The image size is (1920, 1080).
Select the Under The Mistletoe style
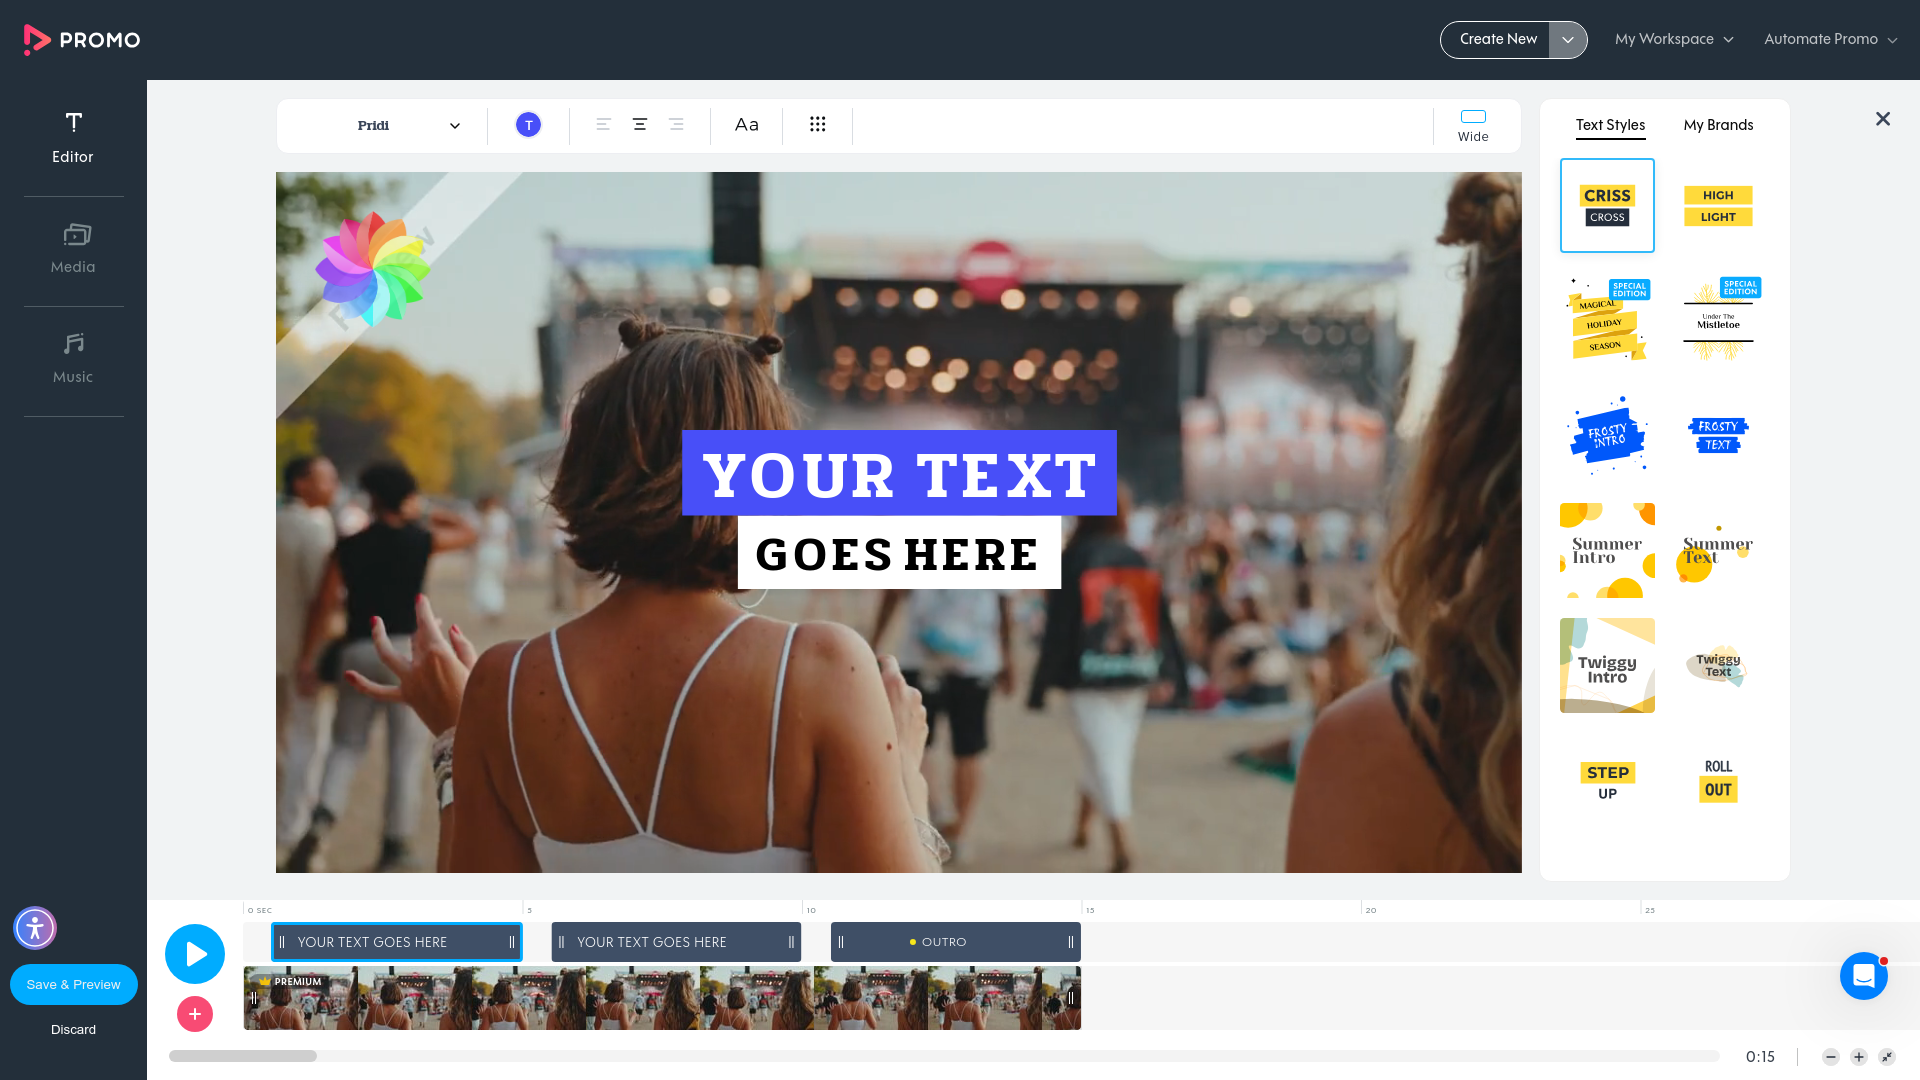(x=1718, y=320)
